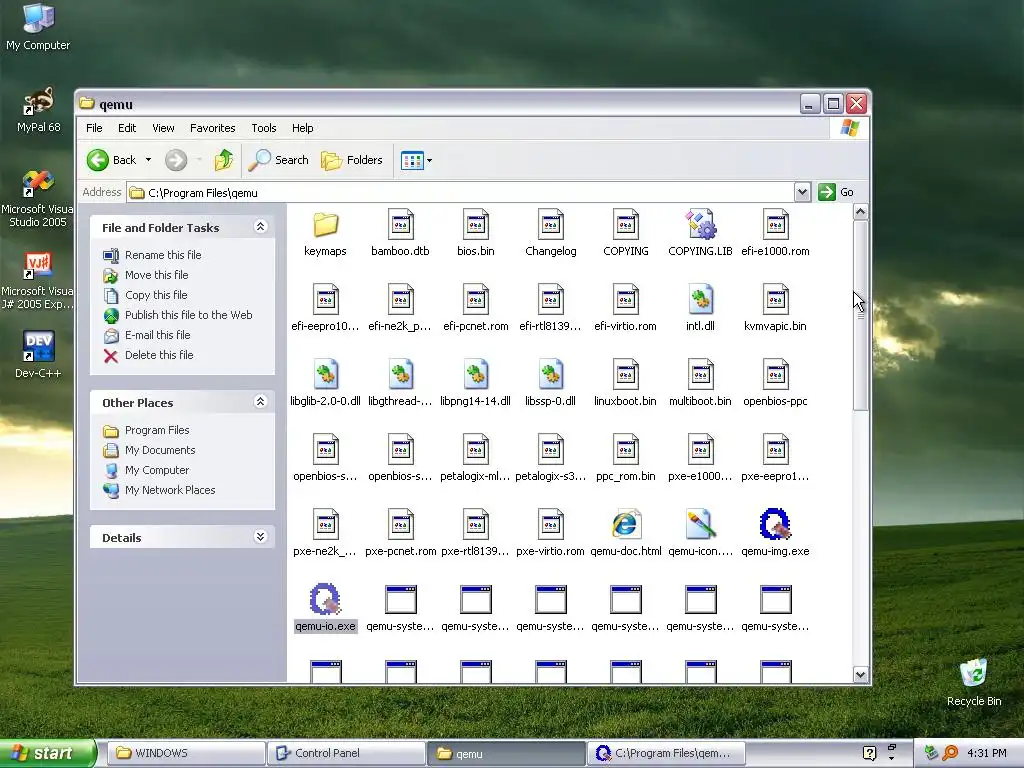This screenshot has height=768, width=1024.
Task: Select the Changelog file icon
Action: pyautogui.click(x=551, y=225)
